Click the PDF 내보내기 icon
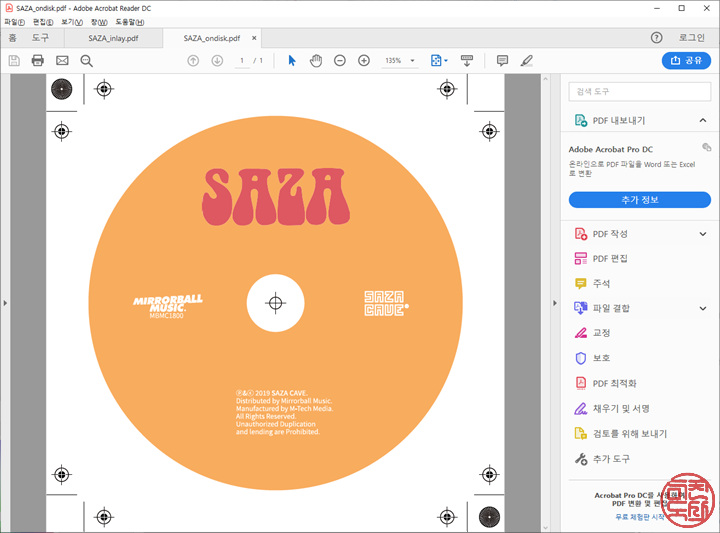Screen dimensions: 720x533 pyautogui.click(x=581, y=120)
